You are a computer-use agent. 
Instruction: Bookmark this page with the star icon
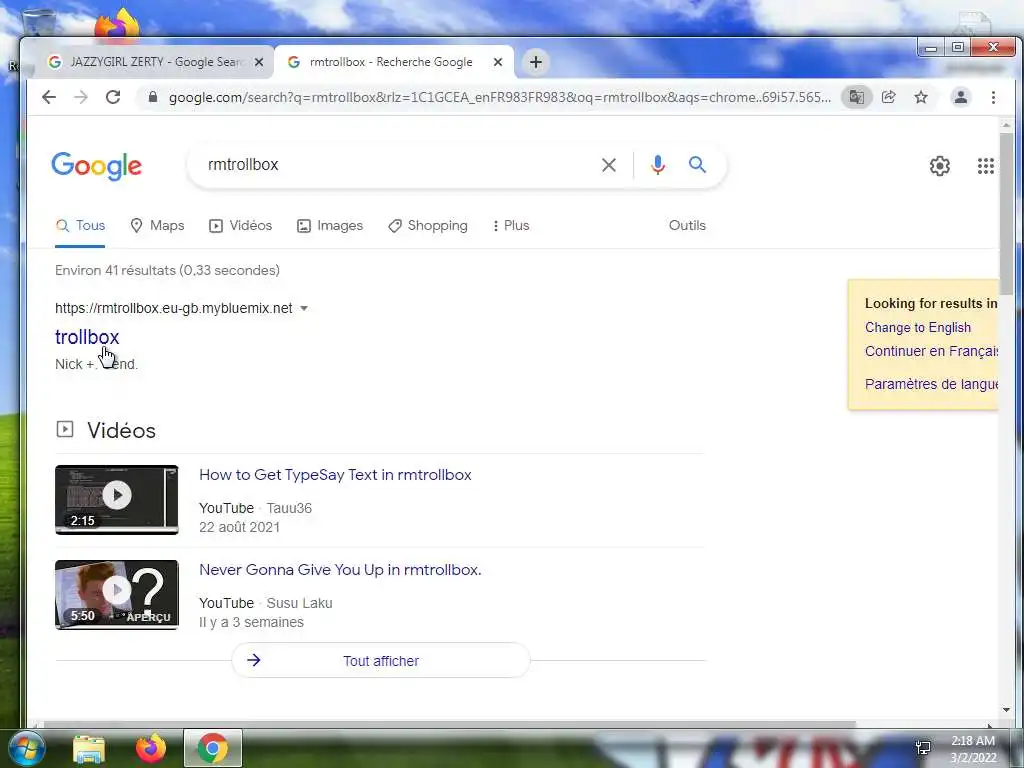pyautogui.click(x=921, y=97)
